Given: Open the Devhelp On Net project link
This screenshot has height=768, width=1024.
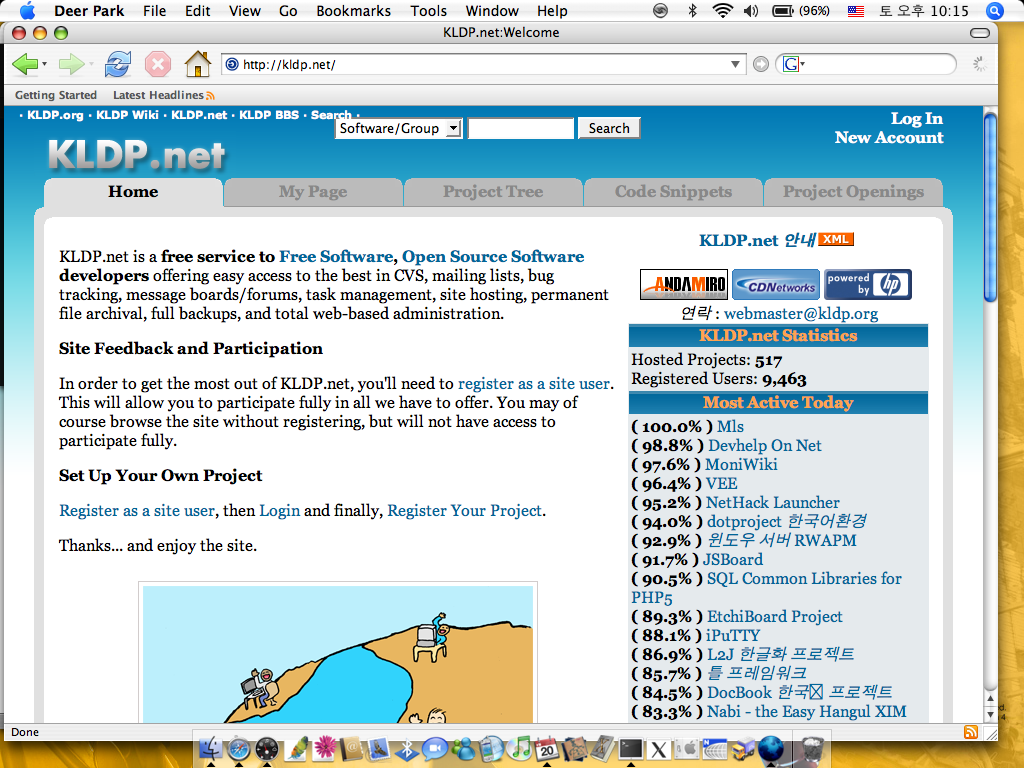Looking at the screenshot, I should click(x=765, y=445).
